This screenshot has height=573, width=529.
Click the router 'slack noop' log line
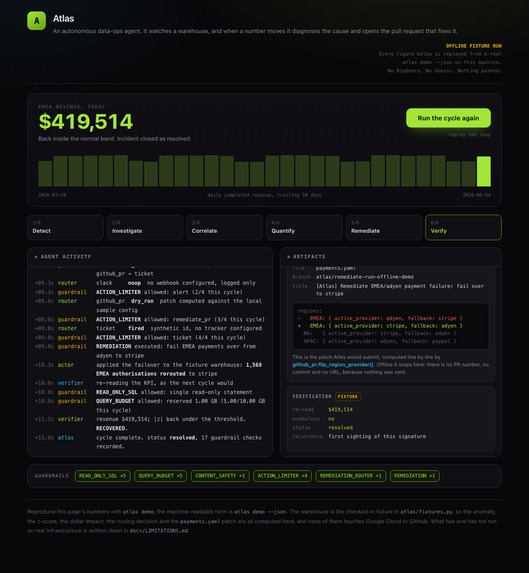click(x=150, y=283)
